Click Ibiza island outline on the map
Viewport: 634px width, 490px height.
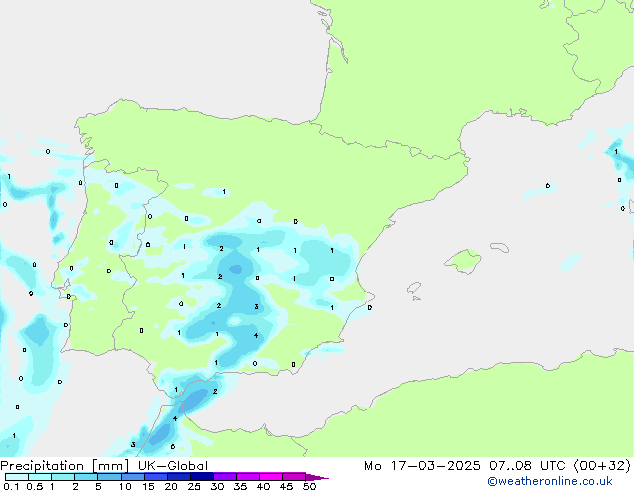(414, 288)
